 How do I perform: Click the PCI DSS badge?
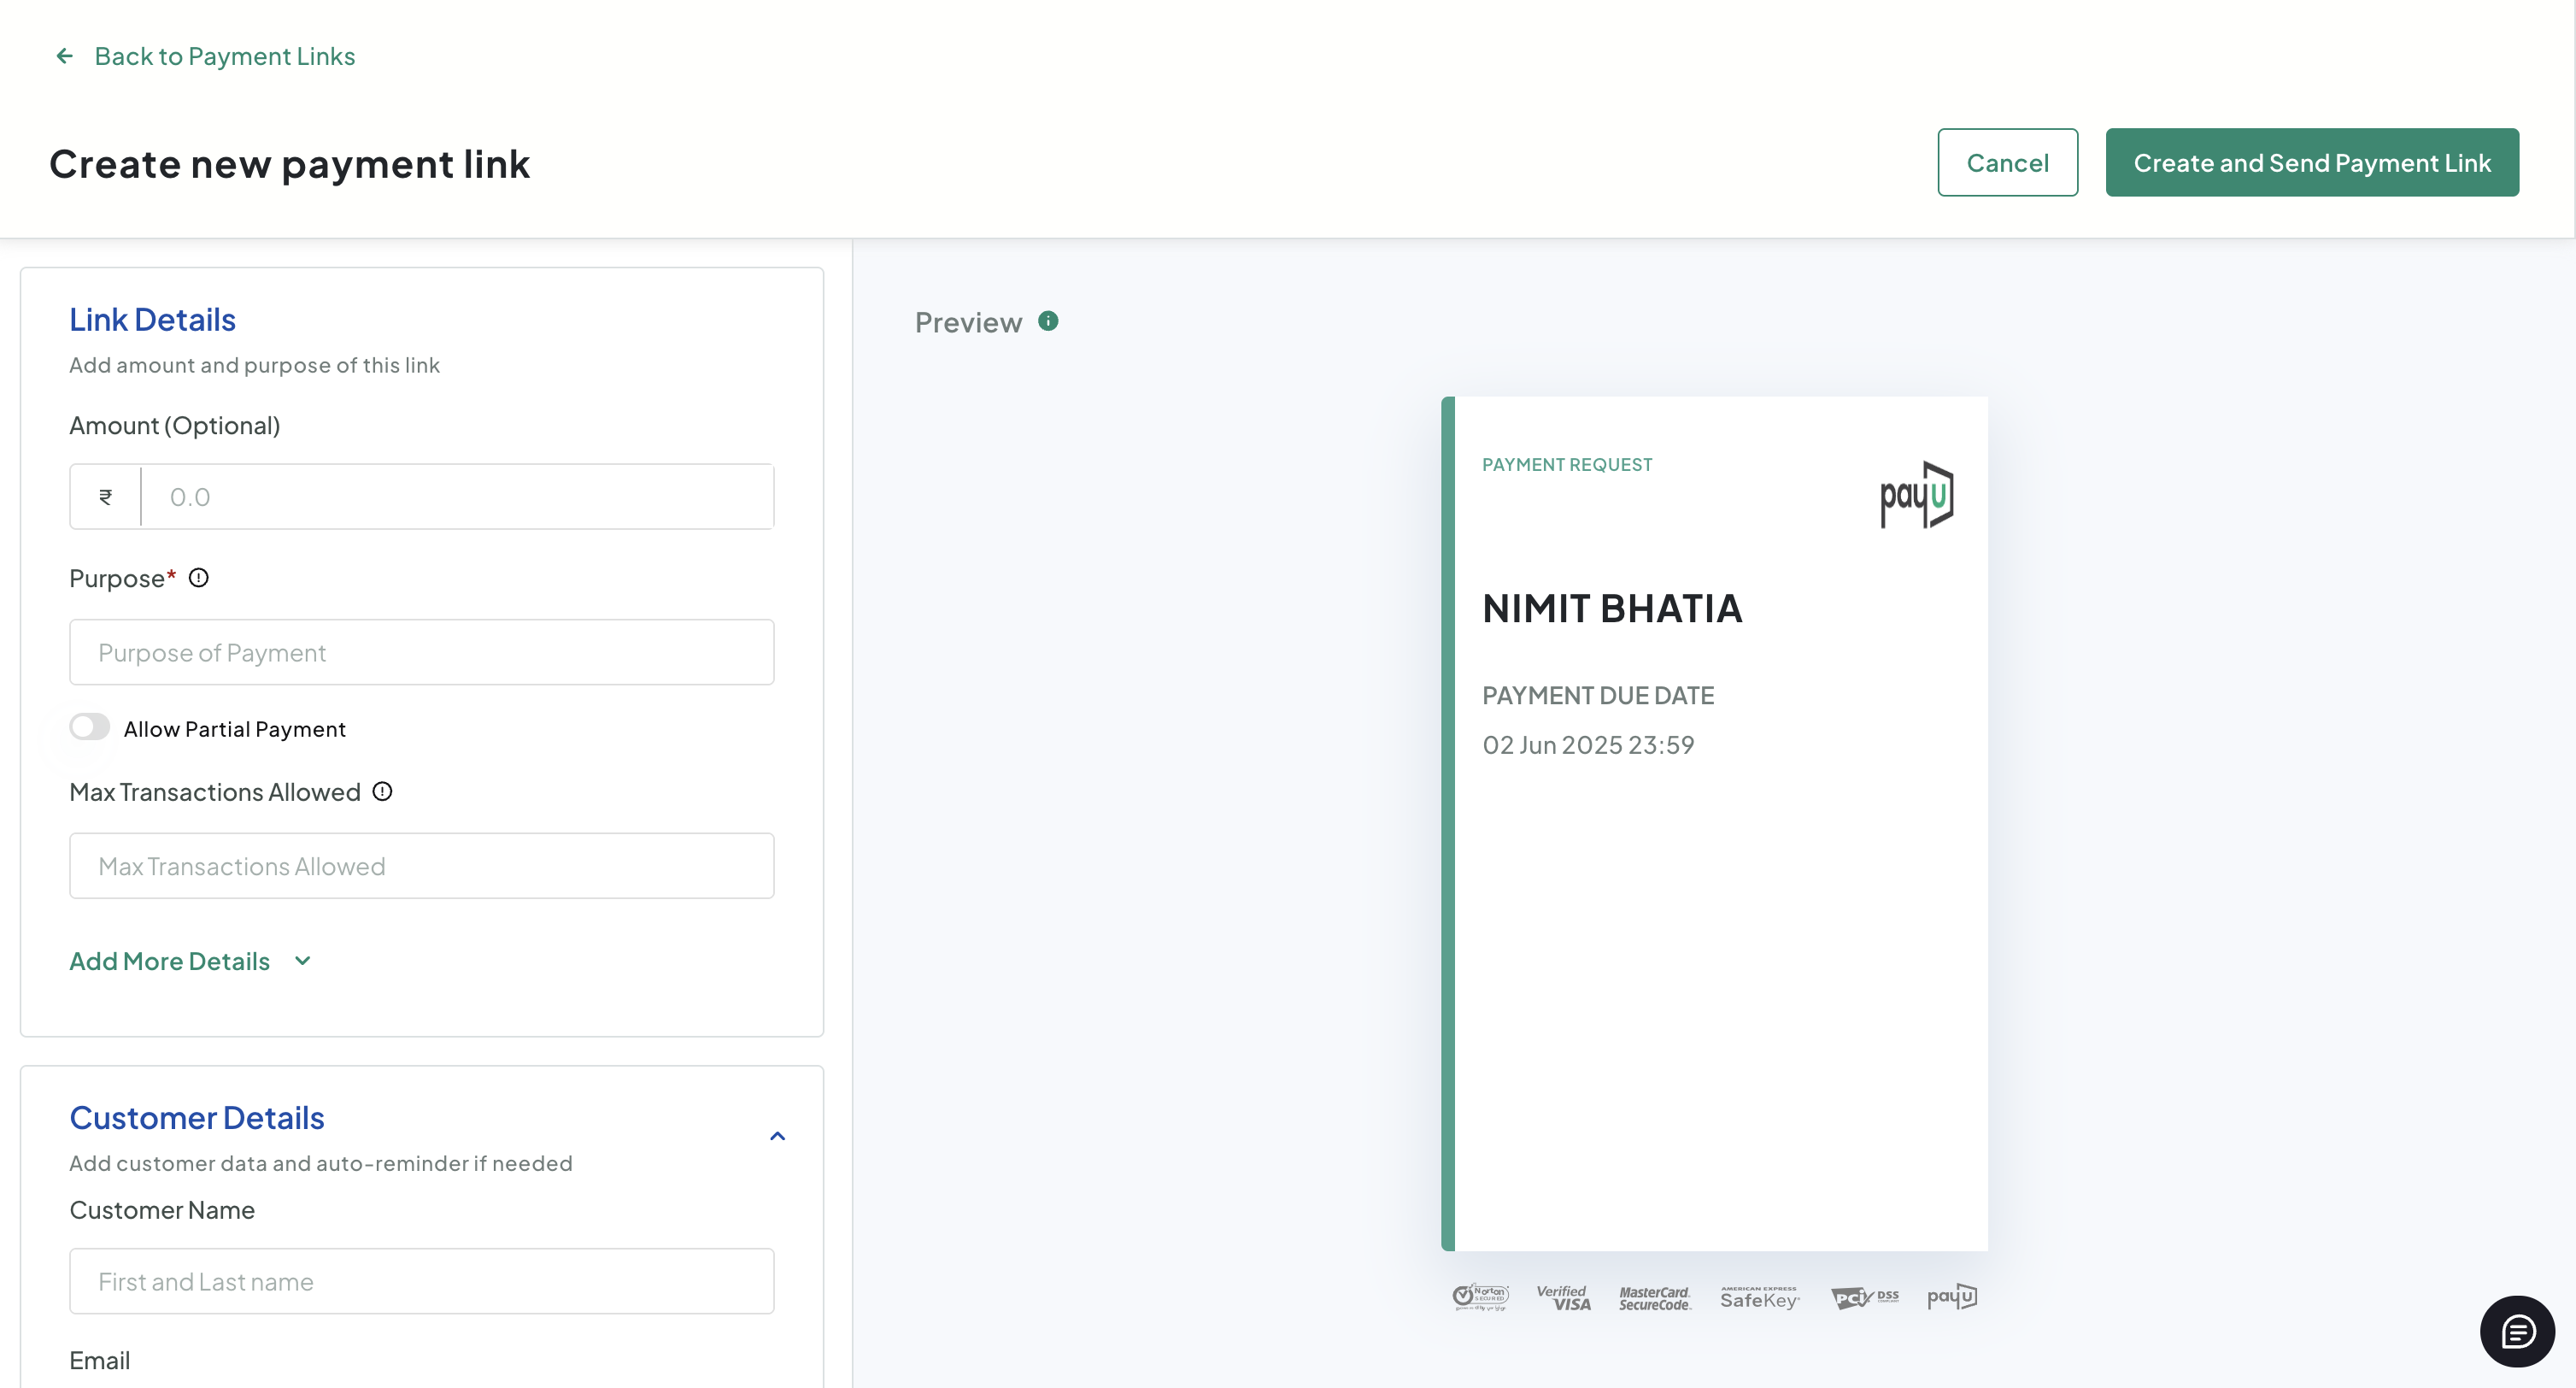pyautogui.click(x=1865, y=1298)
